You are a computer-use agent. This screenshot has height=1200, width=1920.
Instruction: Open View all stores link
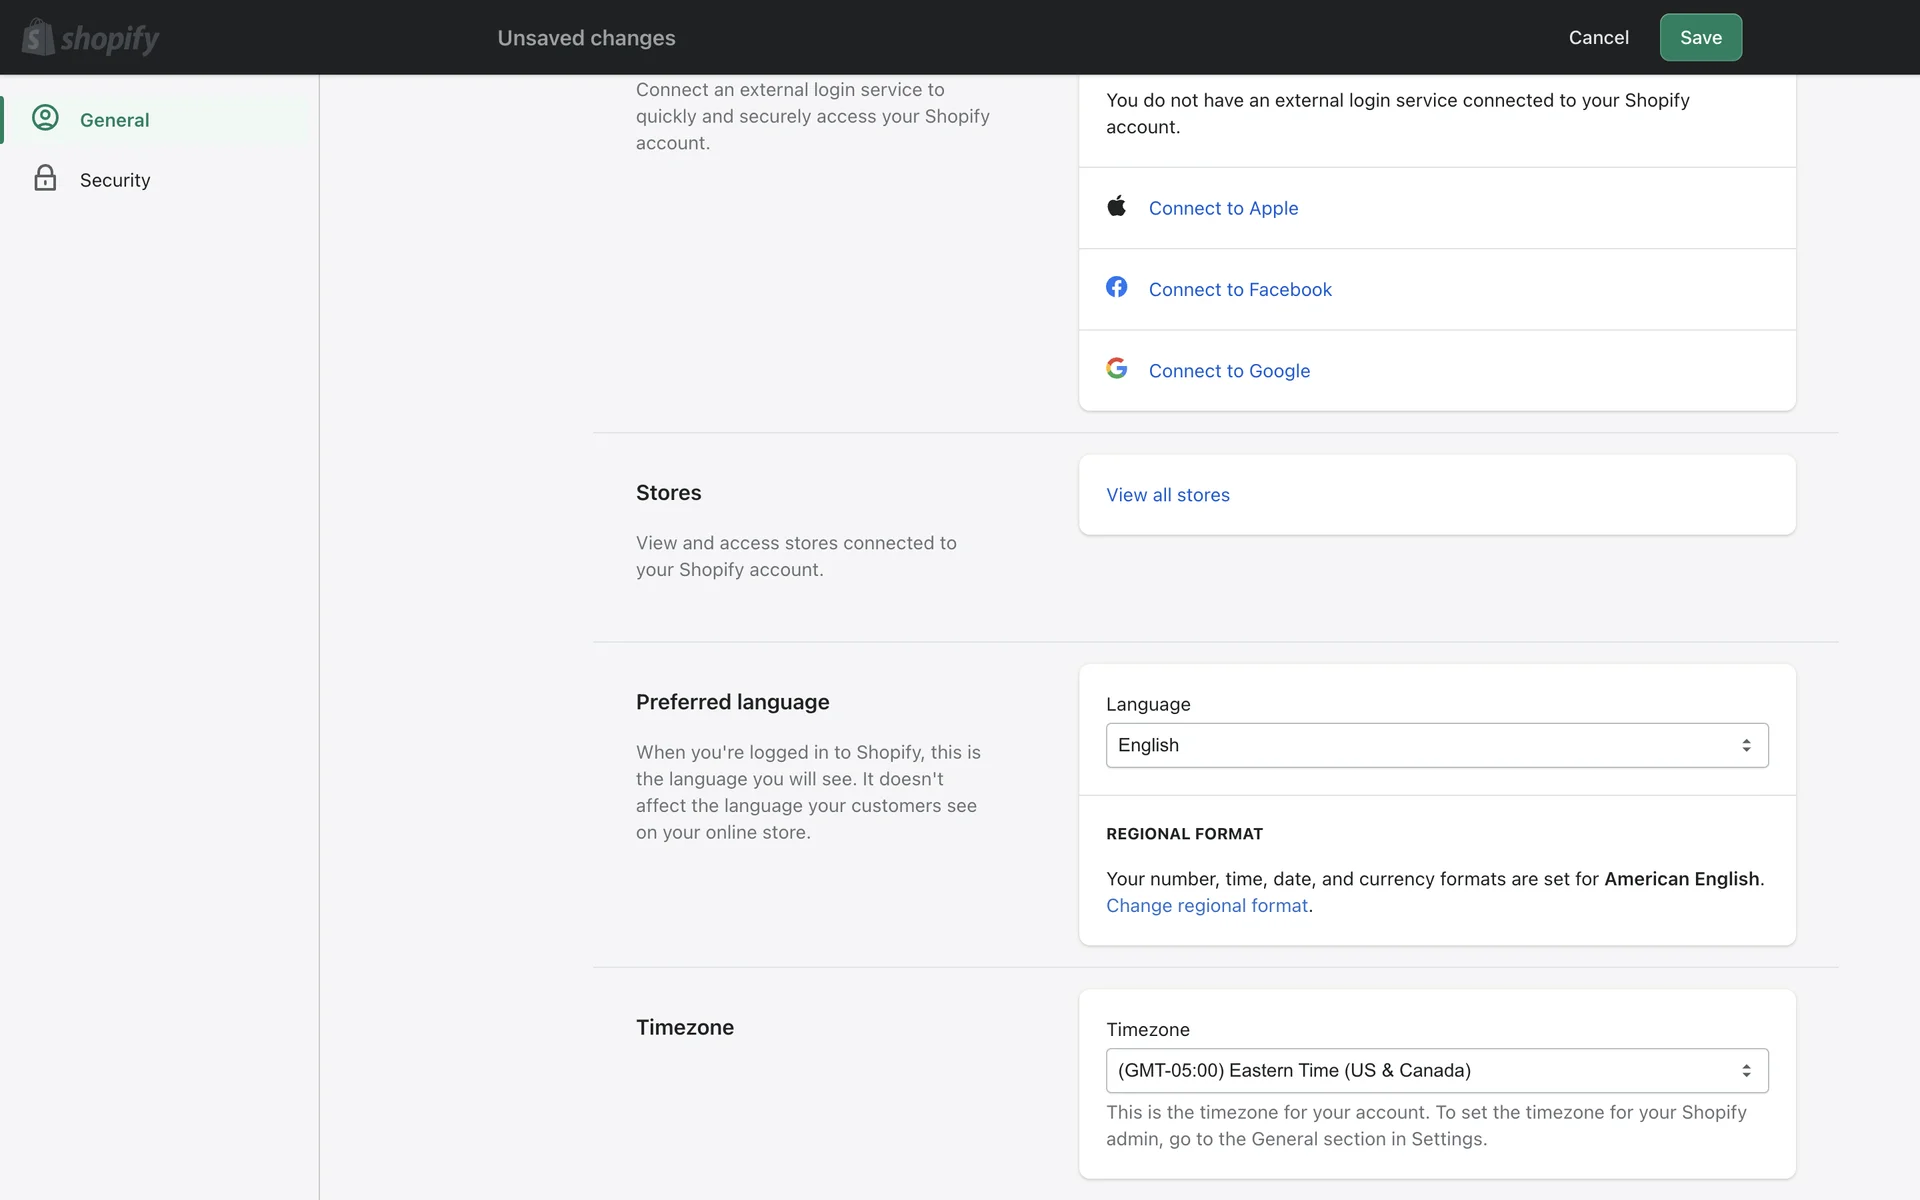1167,495
